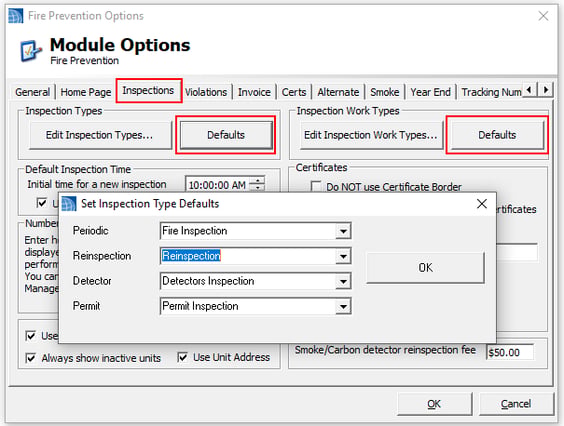The height and width of the screenshot is (426, 564).
Task: Open the Invoice tab
Action: coord(254,92)
